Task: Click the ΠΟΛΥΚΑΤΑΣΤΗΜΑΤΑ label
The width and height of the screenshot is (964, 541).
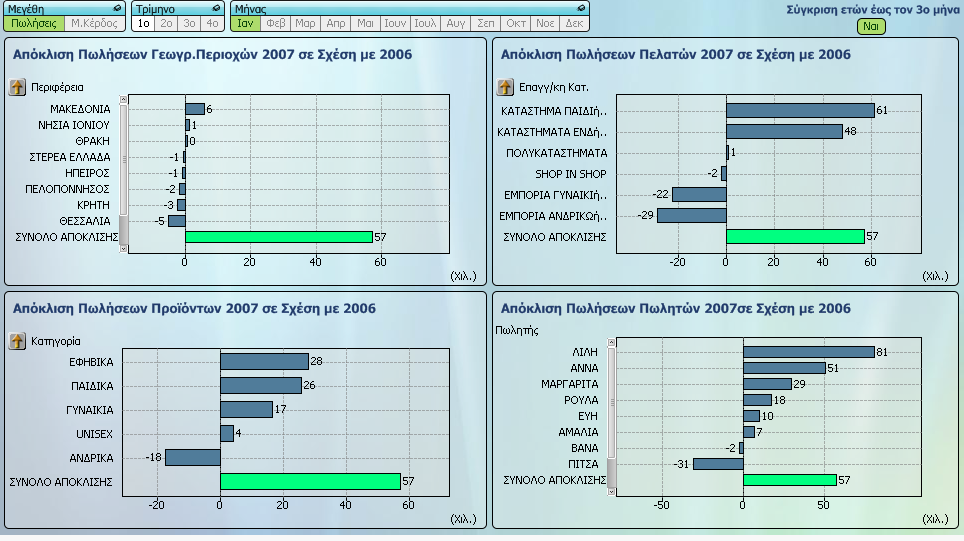Action: point(556,153)
